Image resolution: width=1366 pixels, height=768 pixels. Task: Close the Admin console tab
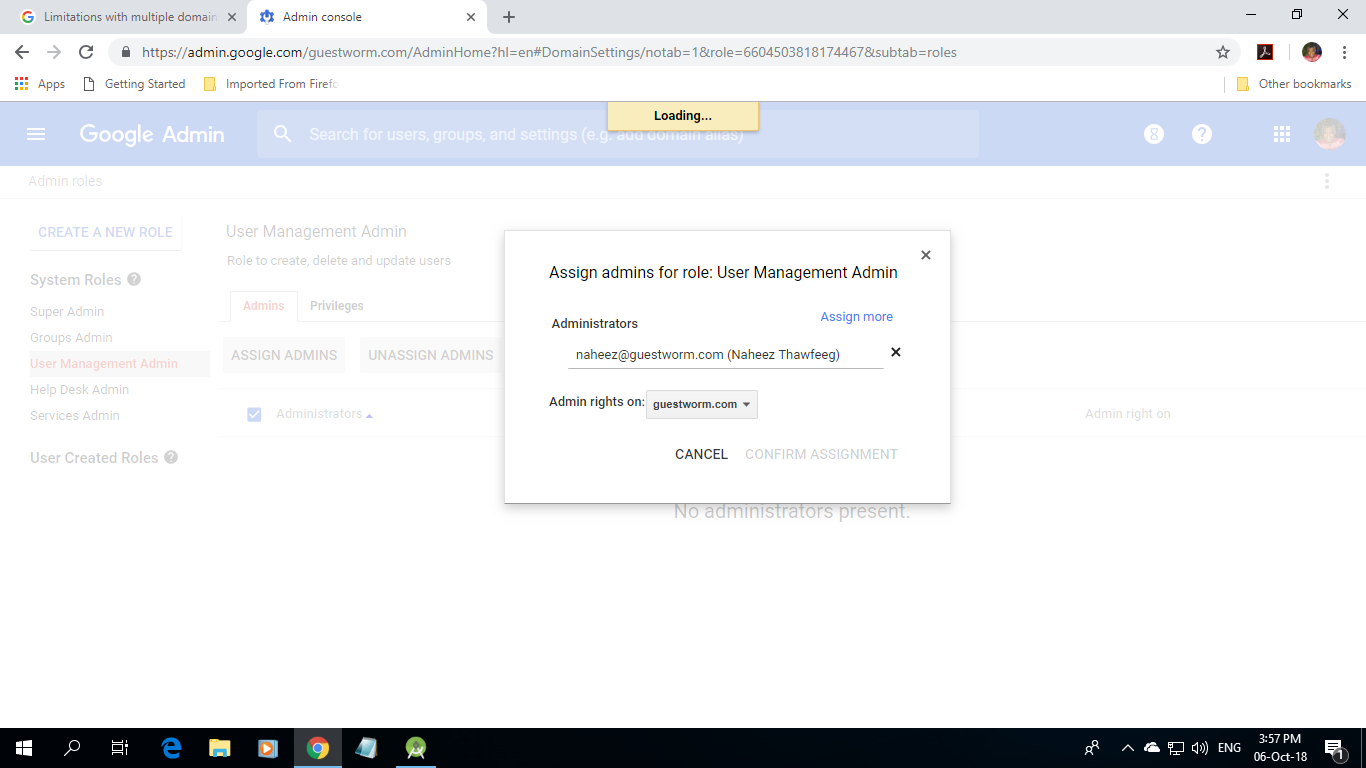[x=471, y=17]
